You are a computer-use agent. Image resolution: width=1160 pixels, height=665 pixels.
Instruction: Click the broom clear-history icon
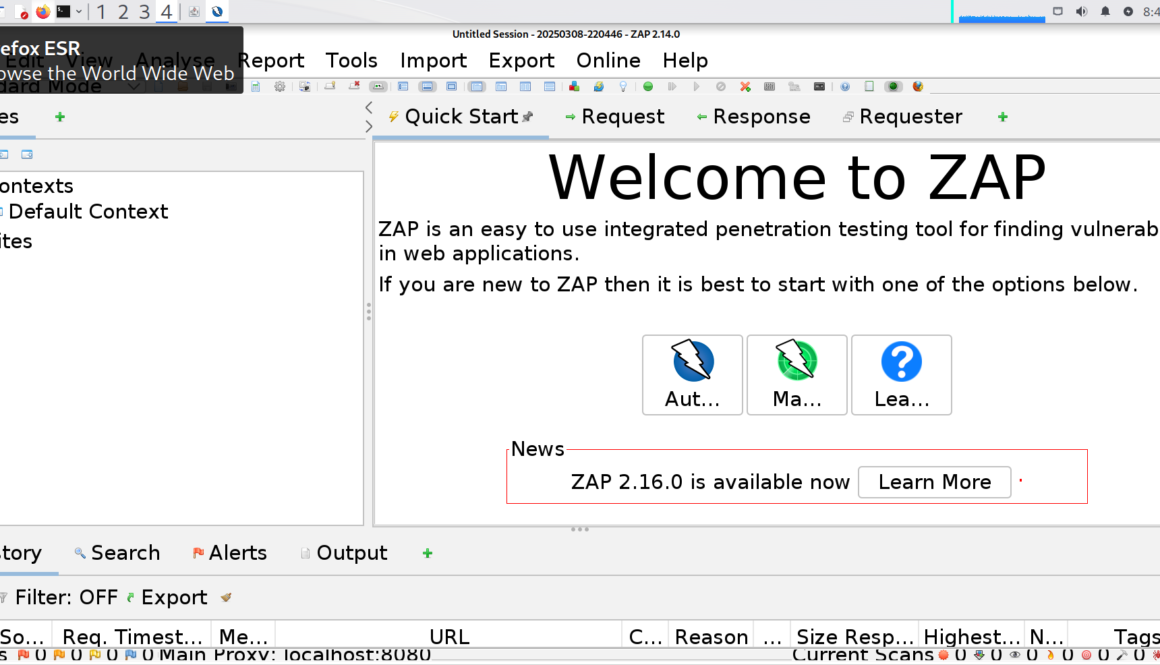click(x=226, y=597)
